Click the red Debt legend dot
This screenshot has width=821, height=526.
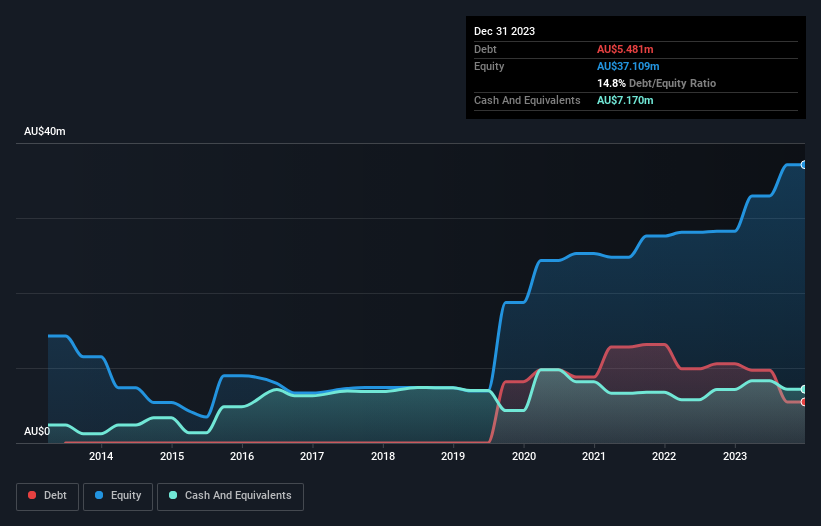click(x=32, y=495)
